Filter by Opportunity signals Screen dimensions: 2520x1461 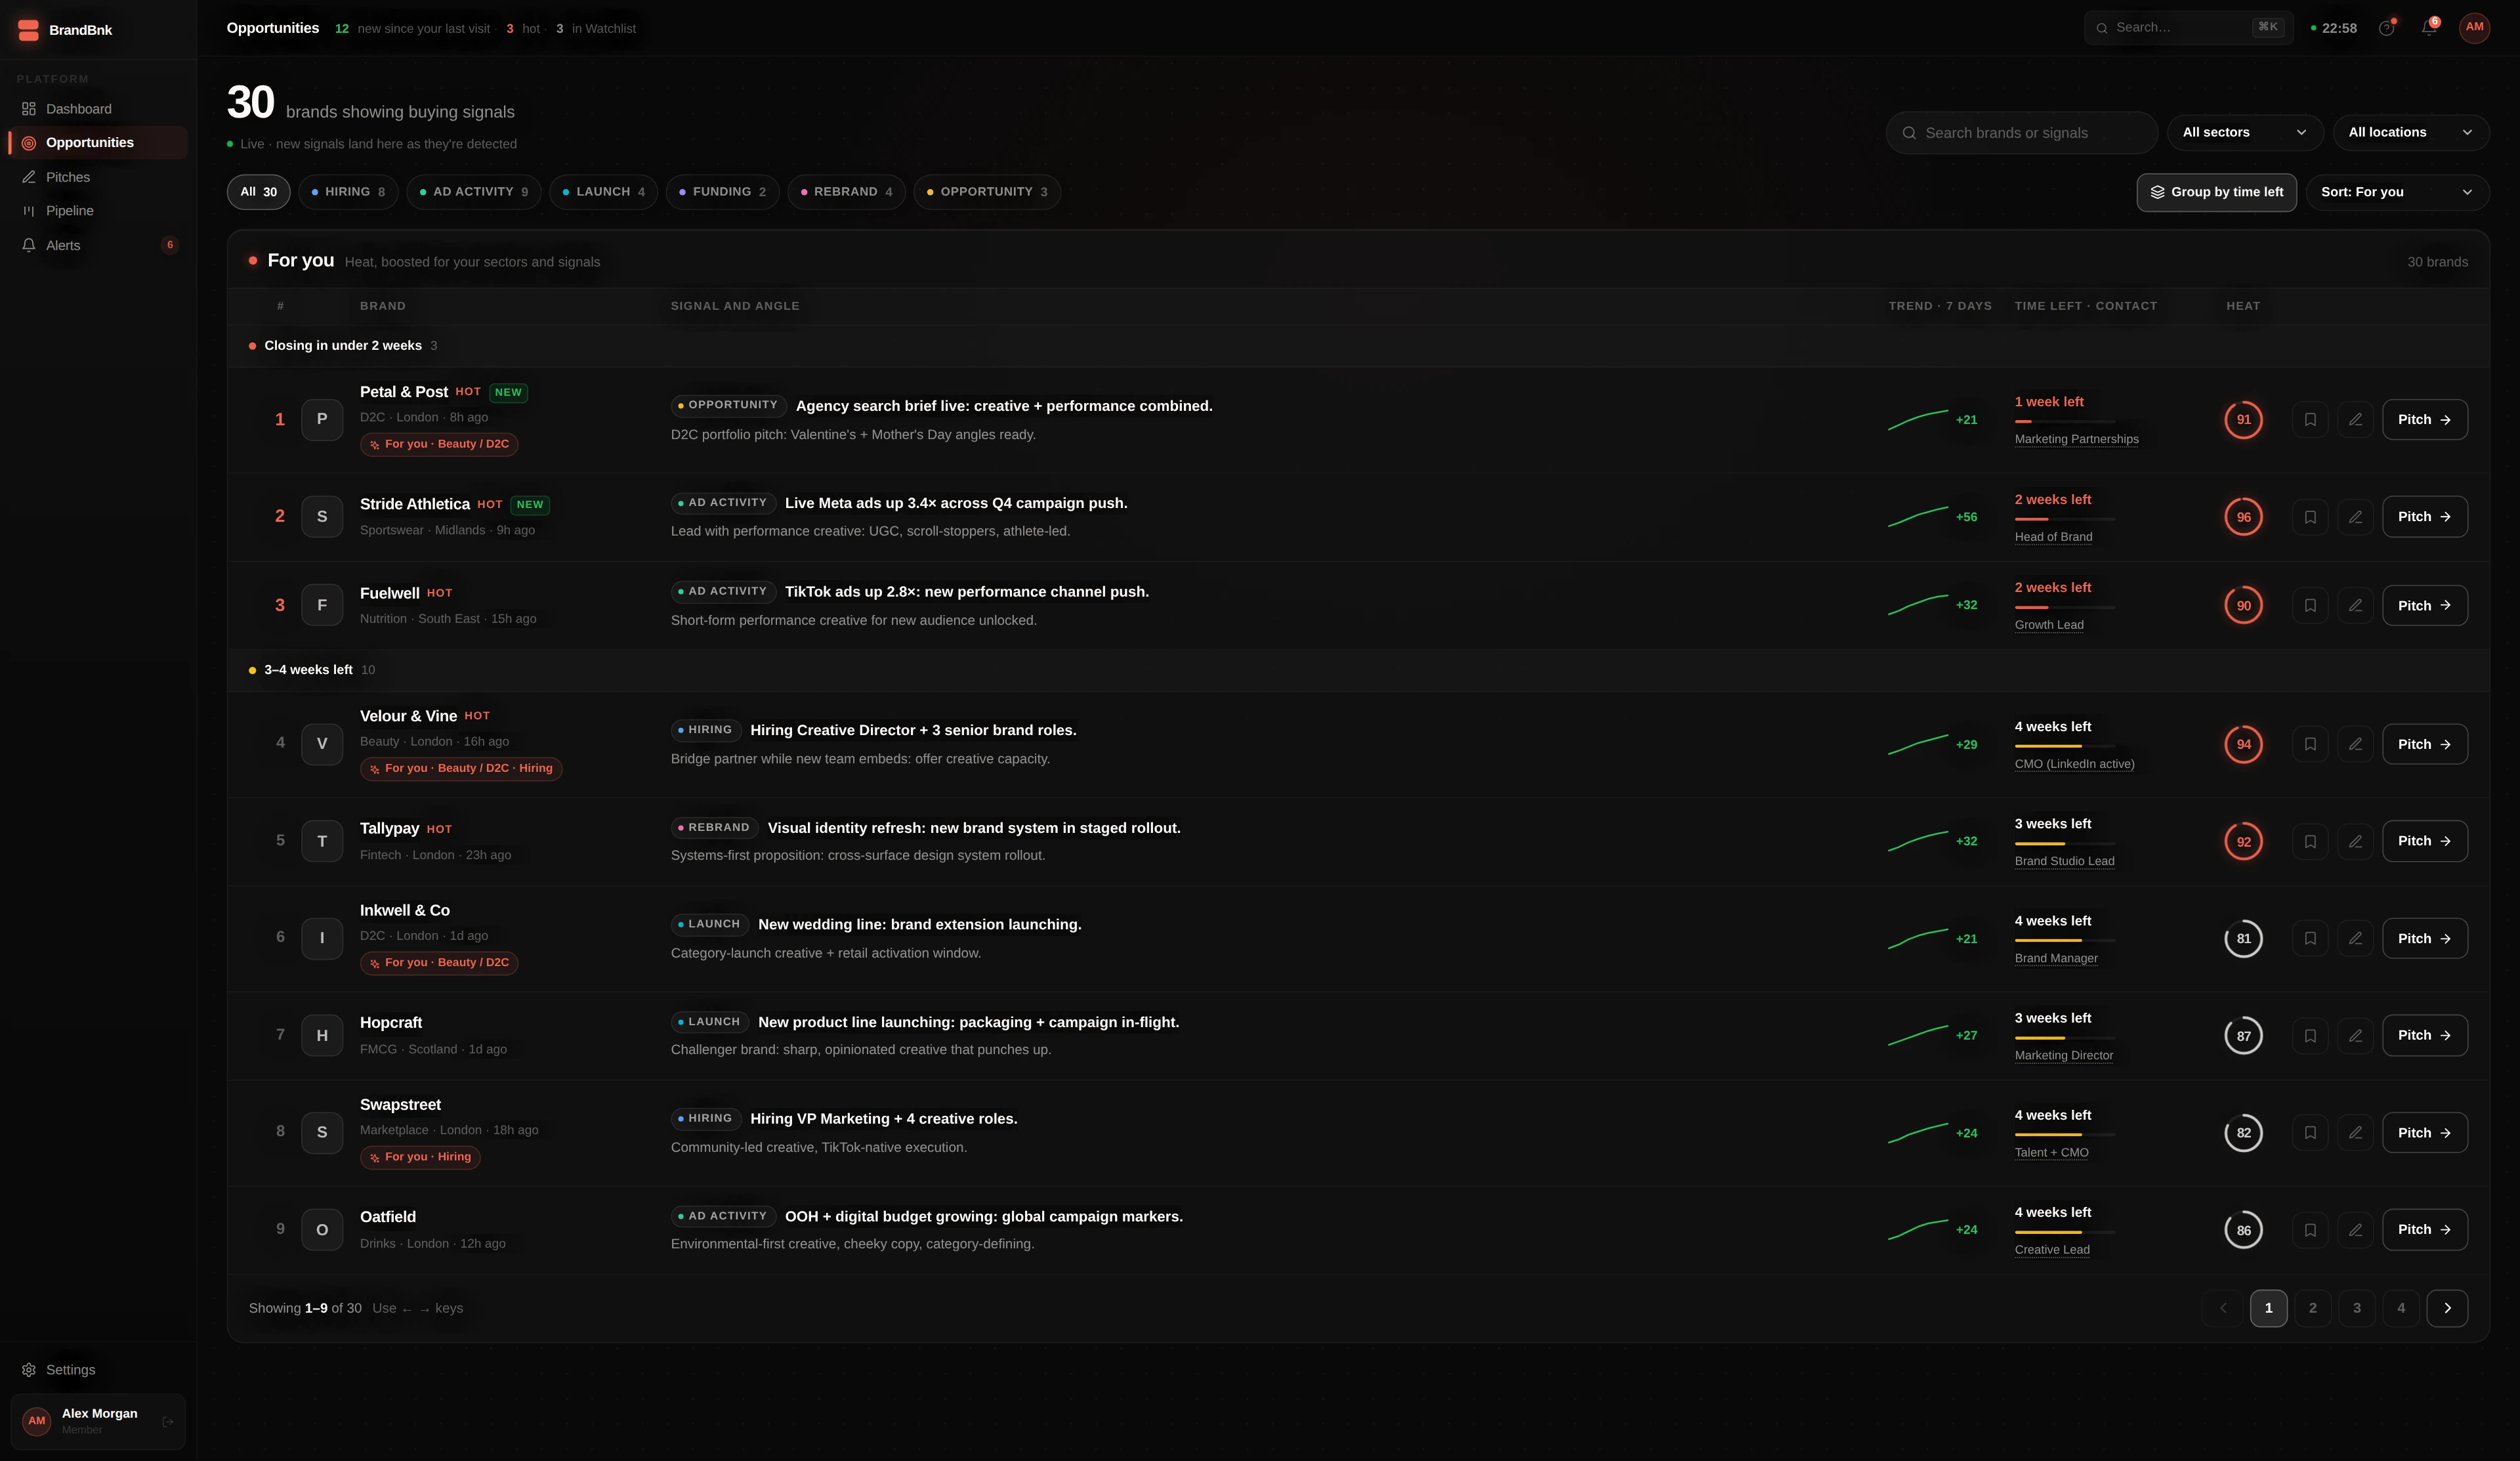987,192
